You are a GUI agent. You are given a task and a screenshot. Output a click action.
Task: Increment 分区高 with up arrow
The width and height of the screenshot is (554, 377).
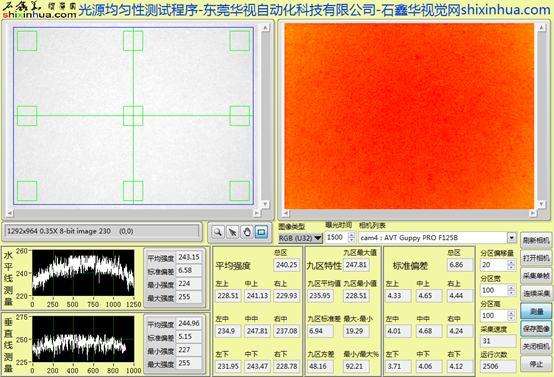[511, 313]
